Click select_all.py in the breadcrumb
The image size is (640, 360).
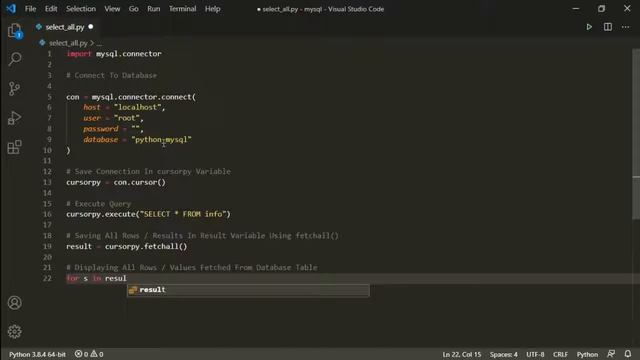(x=68, y=43)
